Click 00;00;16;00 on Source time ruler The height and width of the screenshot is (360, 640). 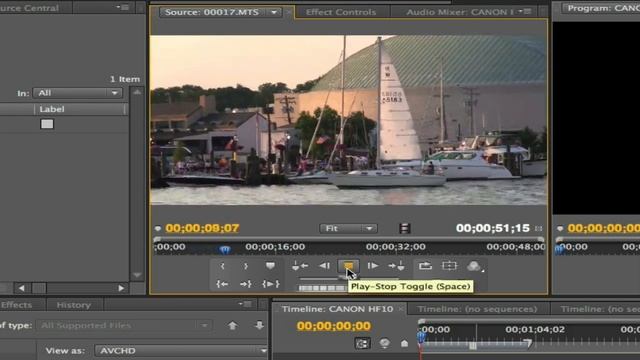tap(275, 247)
